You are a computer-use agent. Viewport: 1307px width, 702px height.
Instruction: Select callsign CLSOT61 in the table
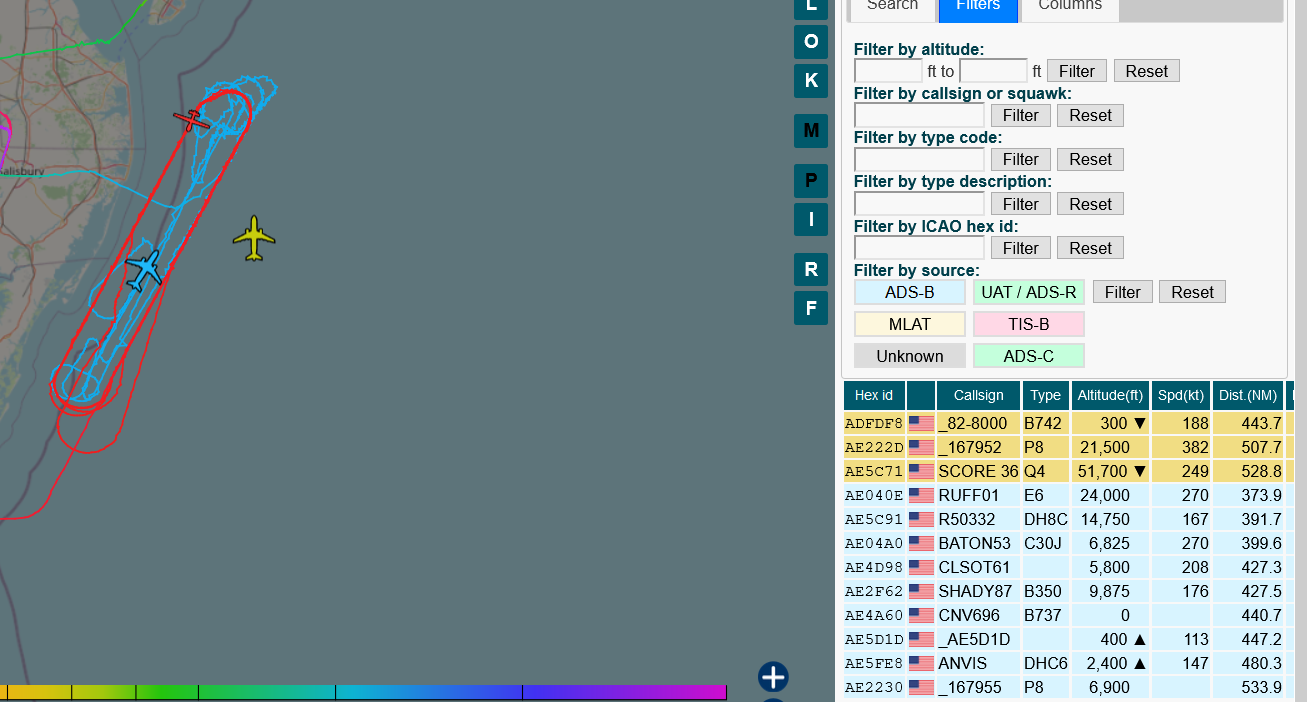pyautogui.click(x=974, y=567)
